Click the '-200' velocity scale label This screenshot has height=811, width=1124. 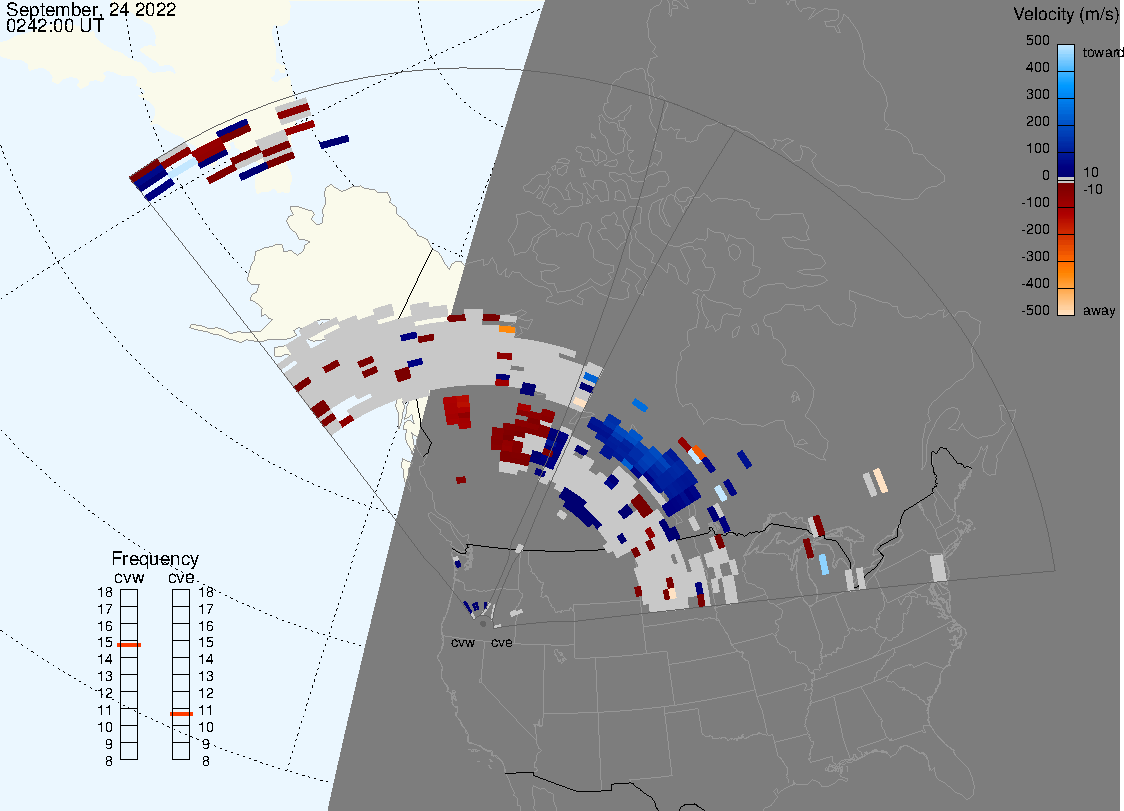coord(1035,229)
